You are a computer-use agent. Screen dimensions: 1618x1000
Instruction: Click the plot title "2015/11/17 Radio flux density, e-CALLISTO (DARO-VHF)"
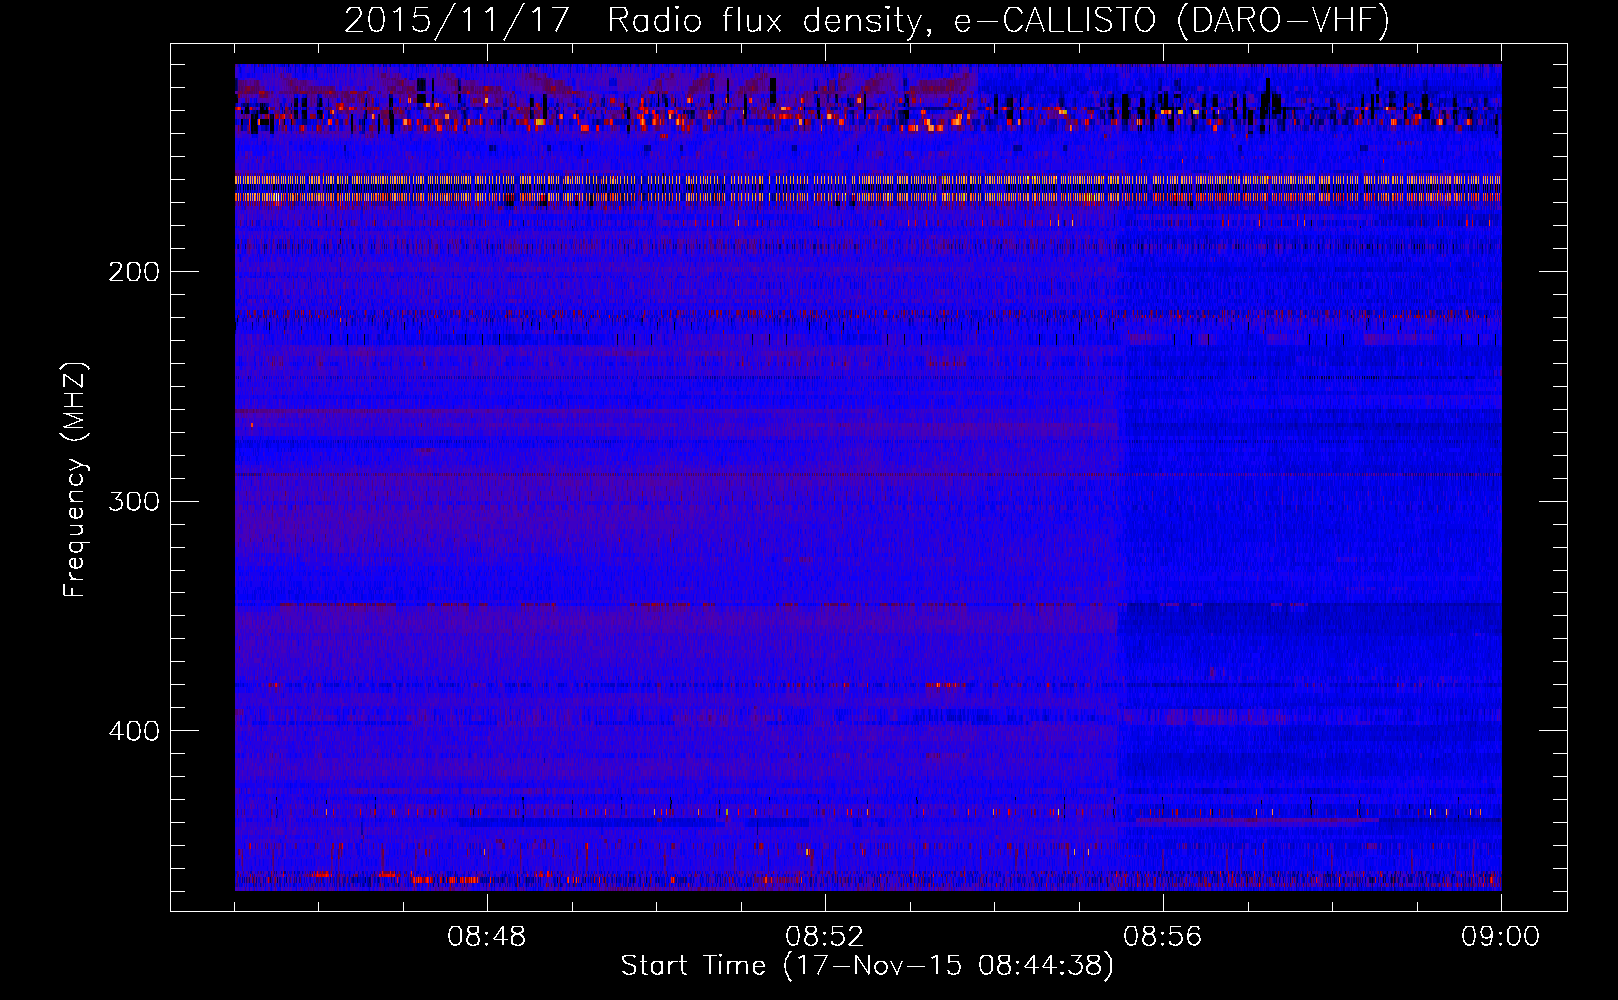point(867,21)
